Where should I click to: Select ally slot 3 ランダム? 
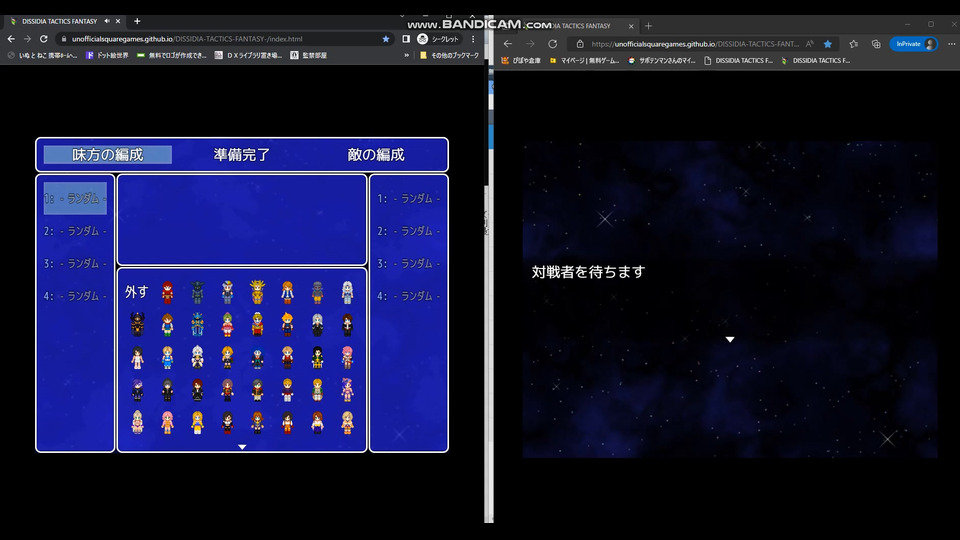(75, 263)
